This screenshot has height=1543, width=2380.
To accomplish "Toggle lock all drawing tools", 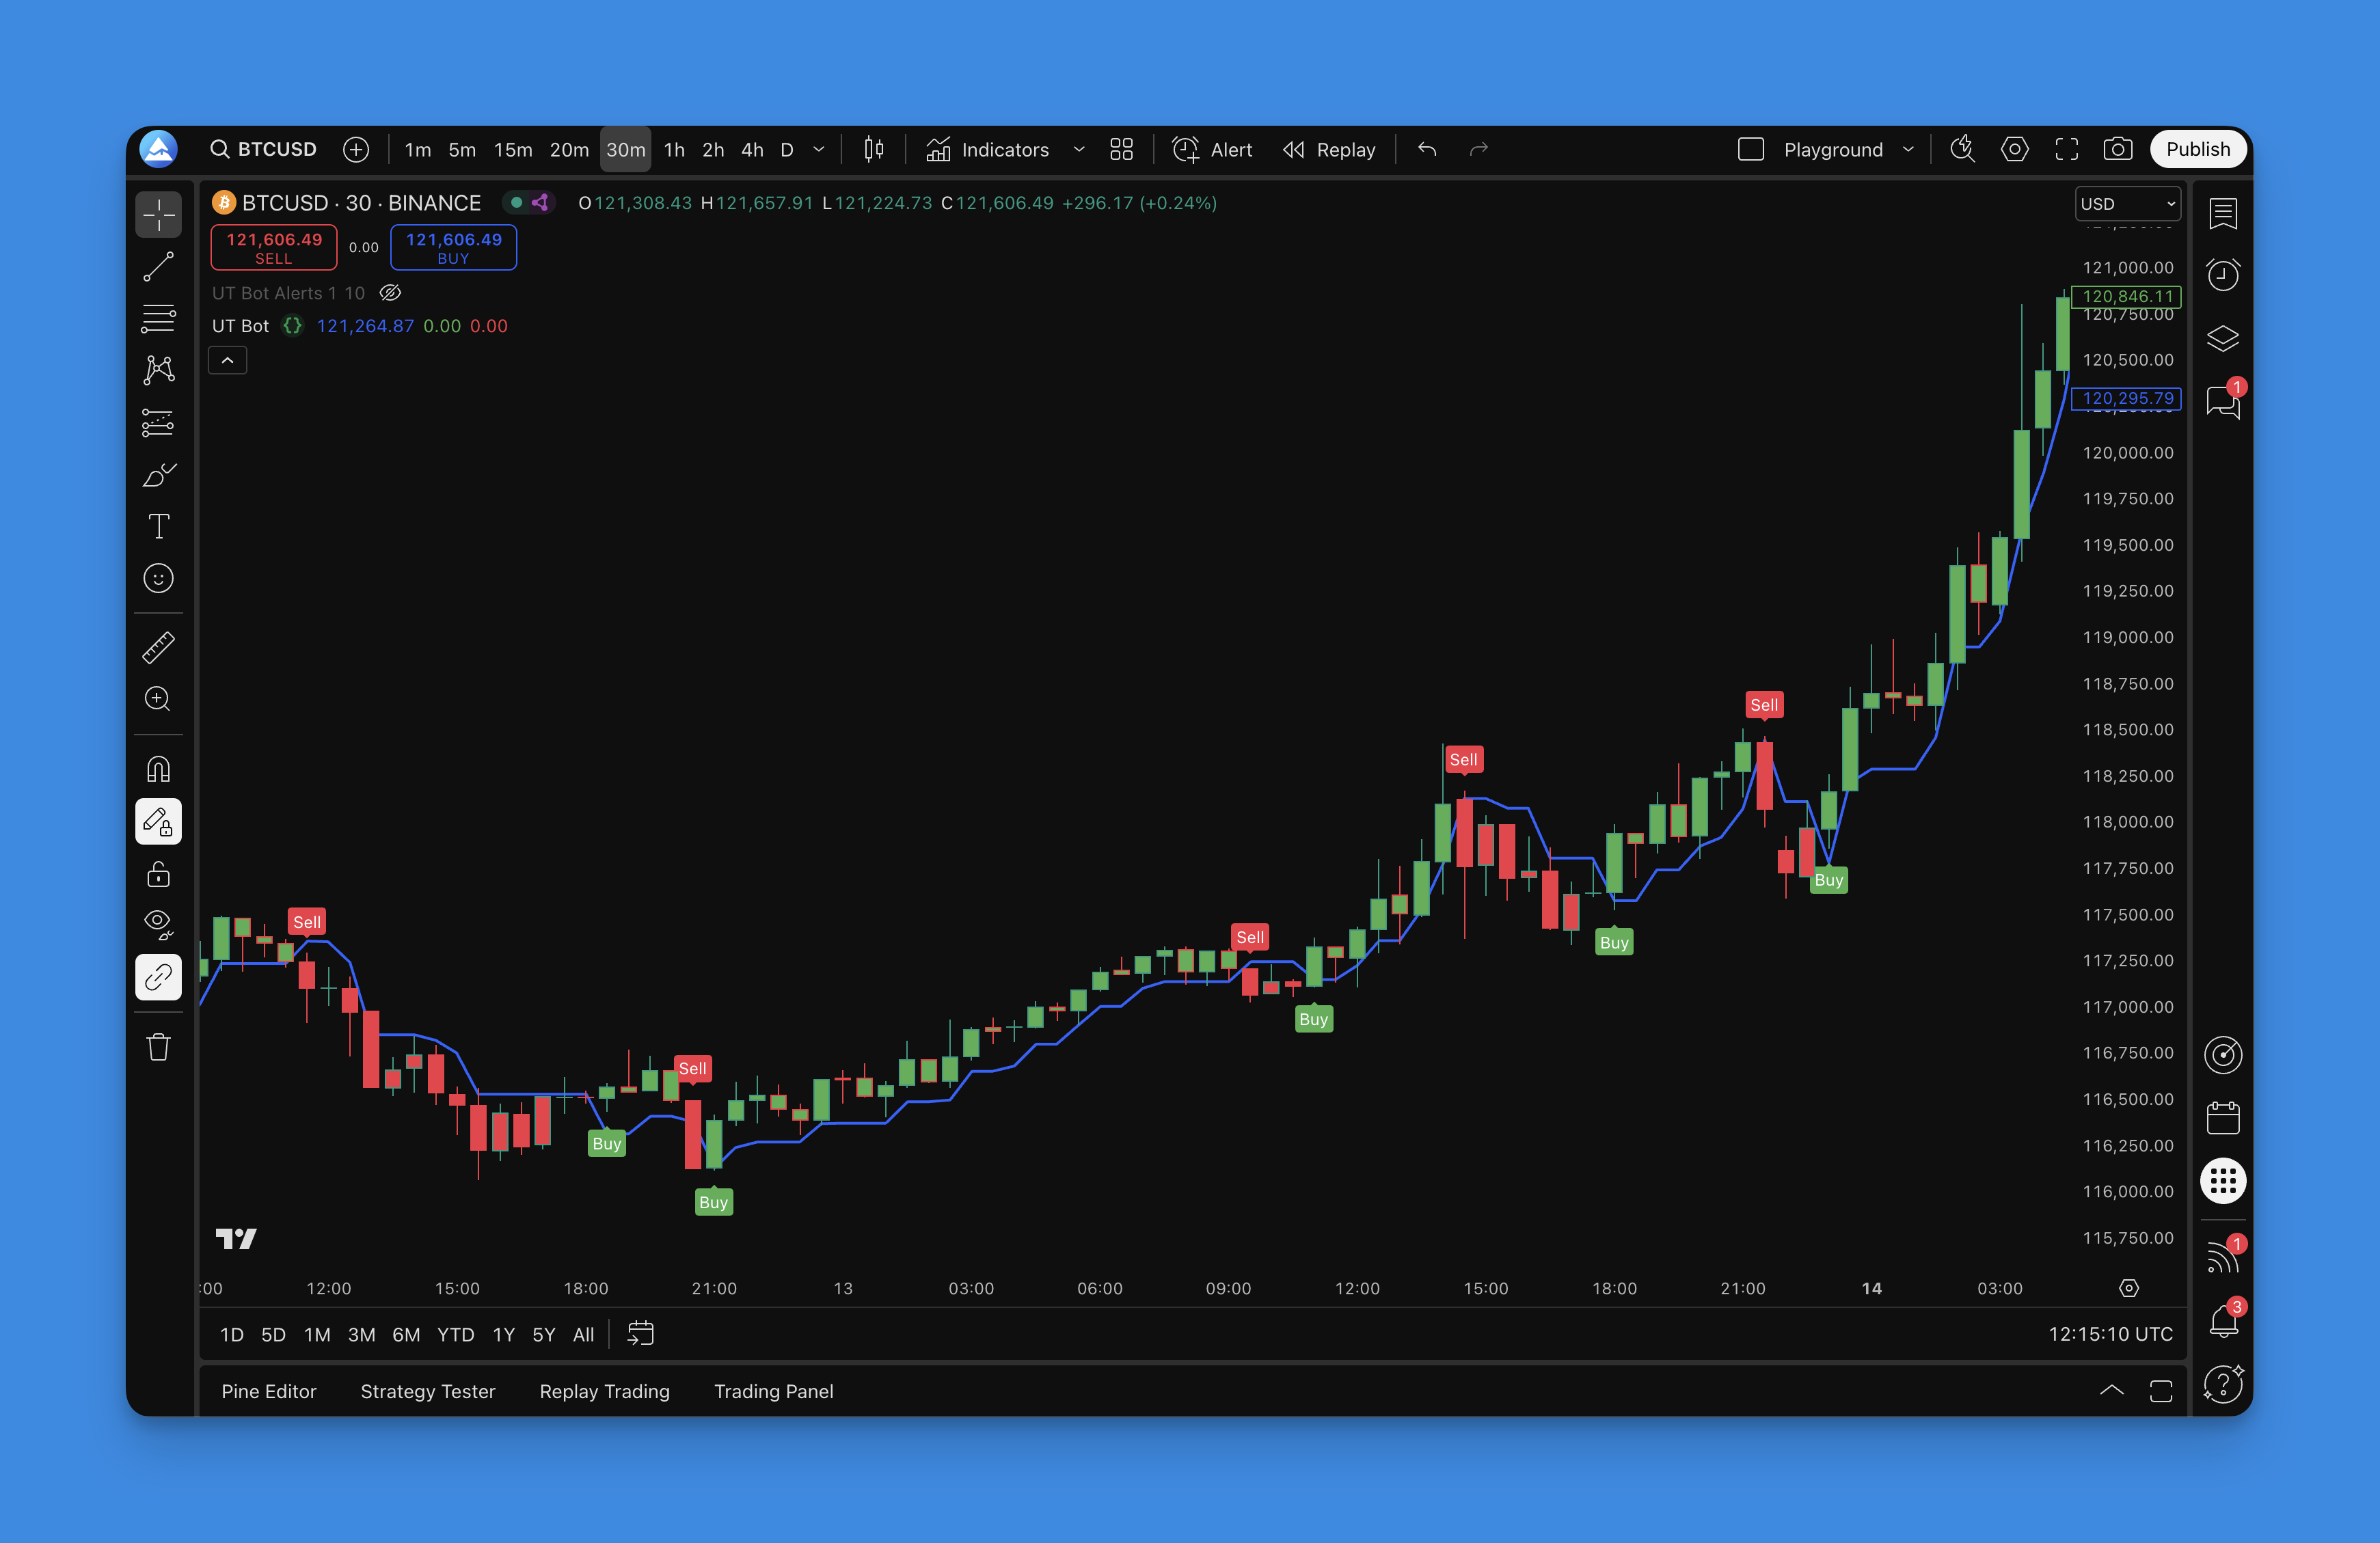I will (158, 874).
